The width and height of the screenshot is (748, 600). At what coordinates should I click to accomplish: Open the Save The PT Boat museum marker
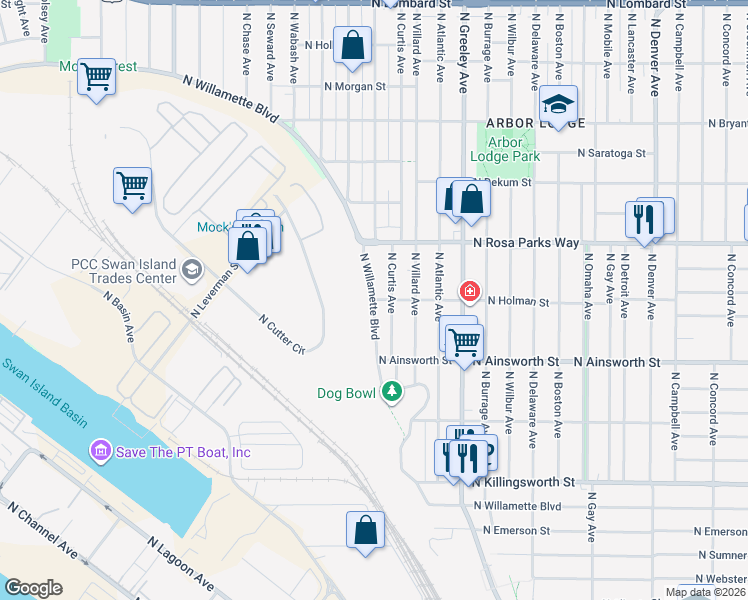(101, 451)
